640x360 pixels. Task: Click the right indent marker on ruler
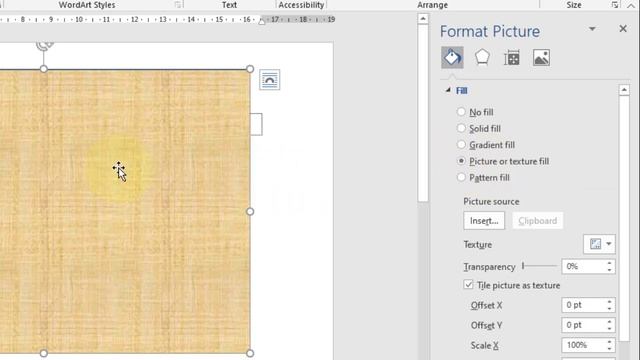tap(262, 21)
